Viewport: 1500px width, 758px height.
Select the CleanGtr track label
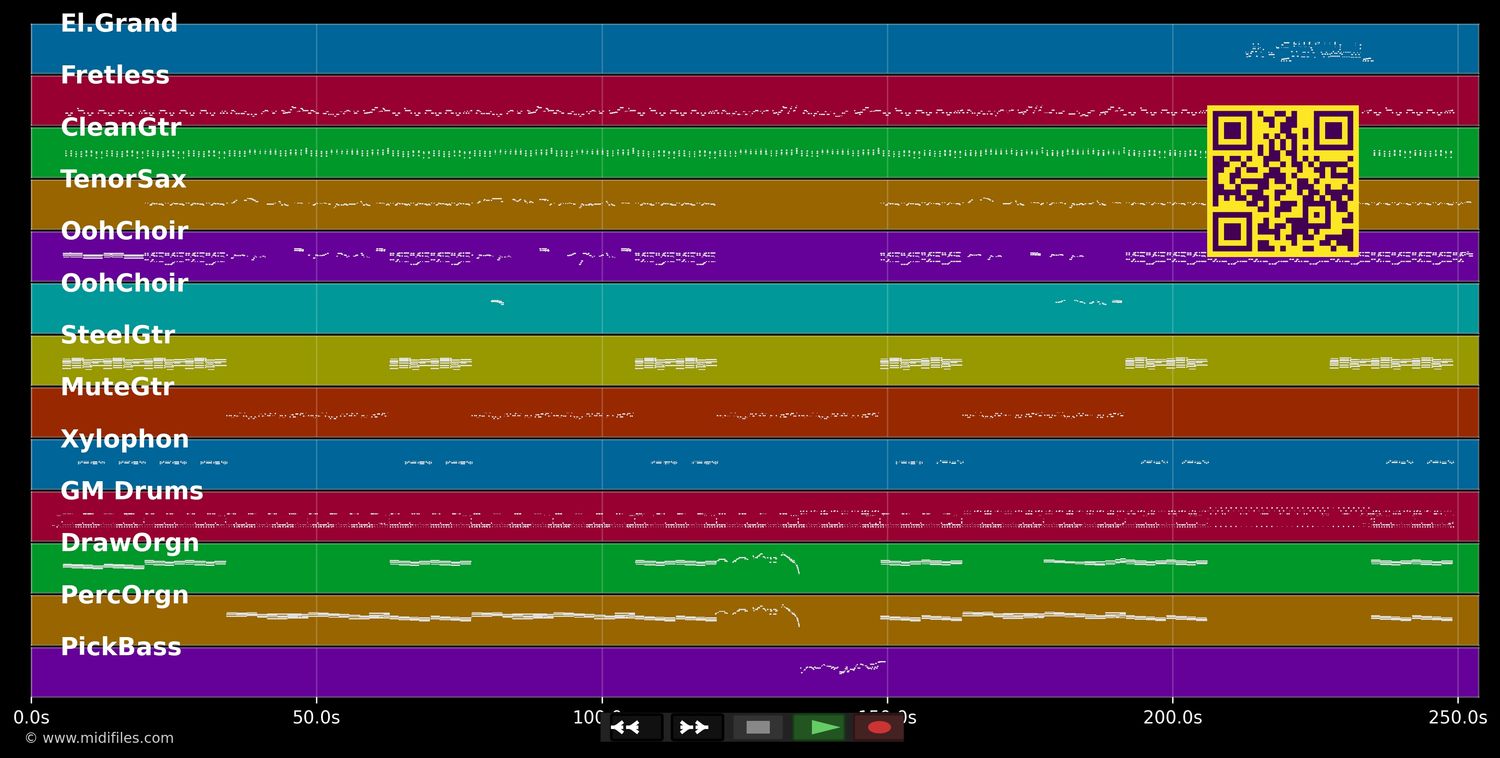(x=121, y=127)
